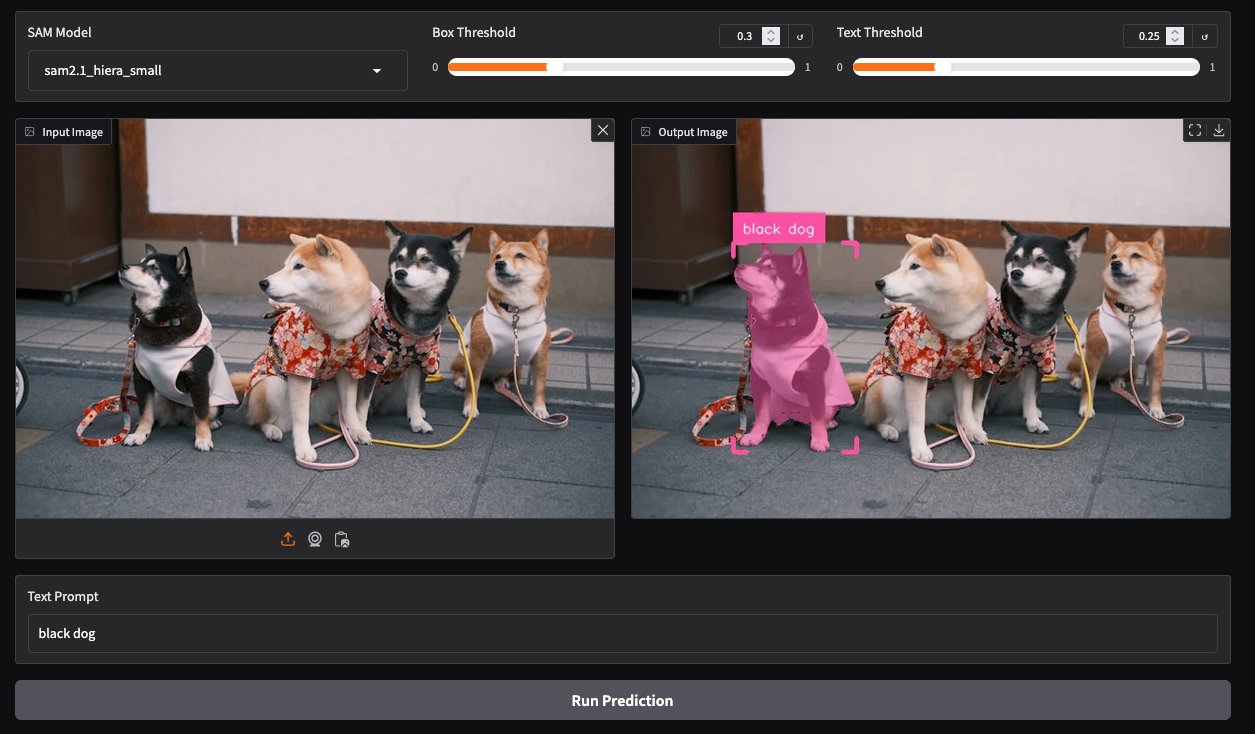Image resolution: width=1255 pixels, height=734 pixels.
Task: Click the Box Threshold slider handle
Action: click(x=555, y=67)
